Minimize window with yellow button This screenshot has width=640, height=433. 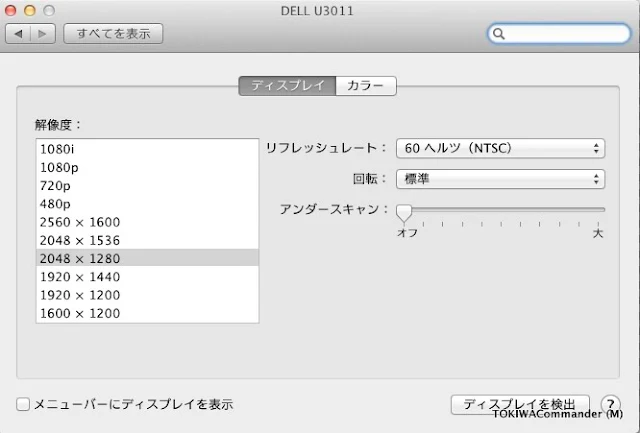30,11
